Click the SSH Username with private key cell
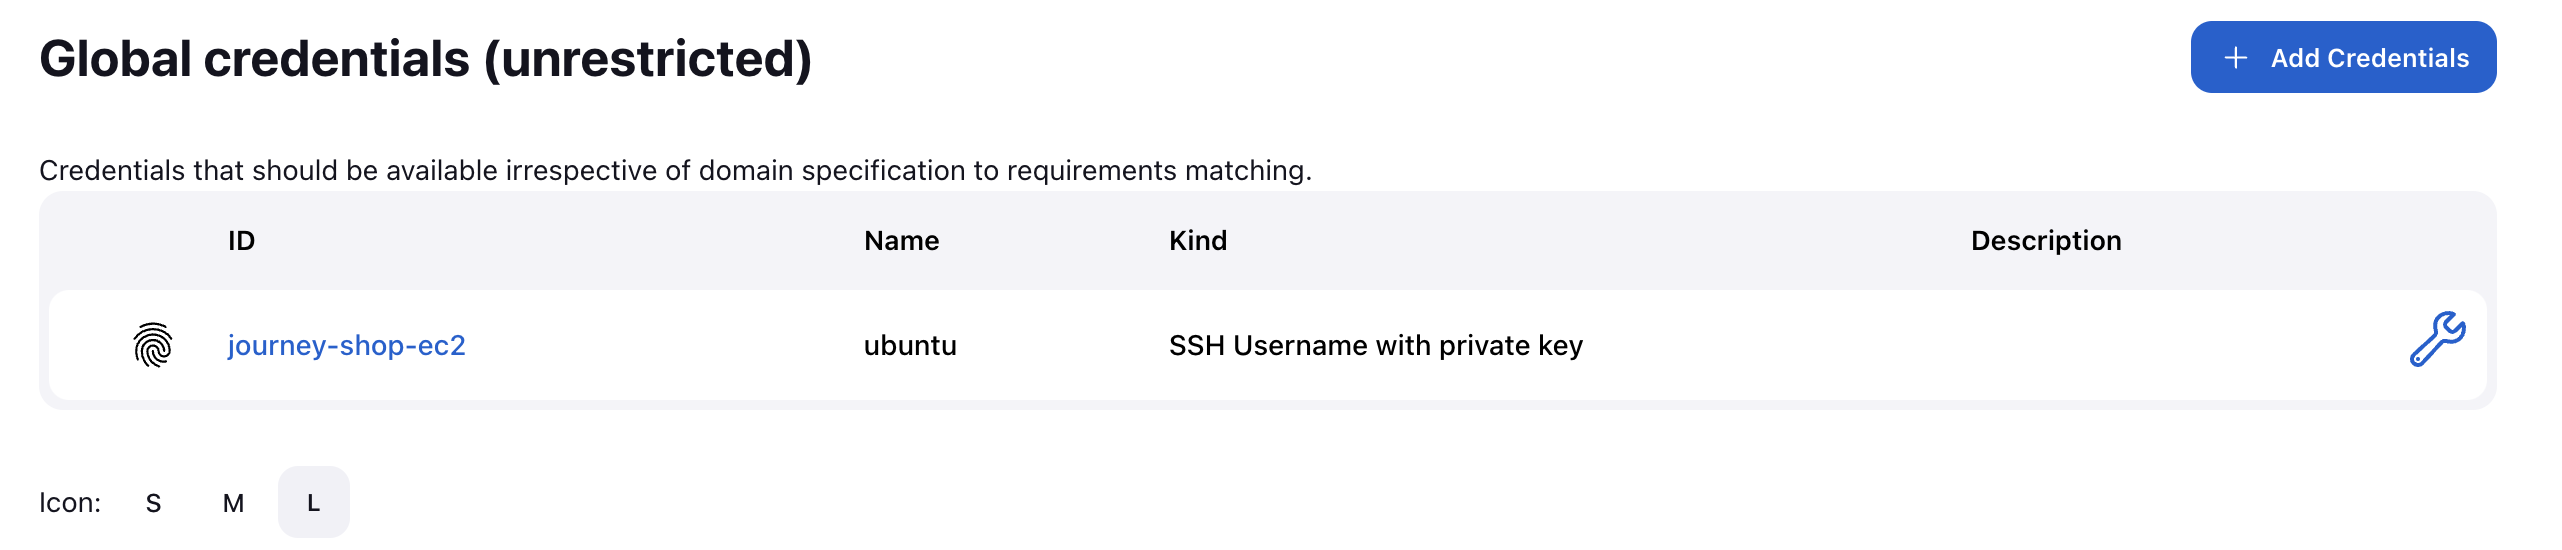The width and height of the screenshot is (2562, 550). (1375, 345)
